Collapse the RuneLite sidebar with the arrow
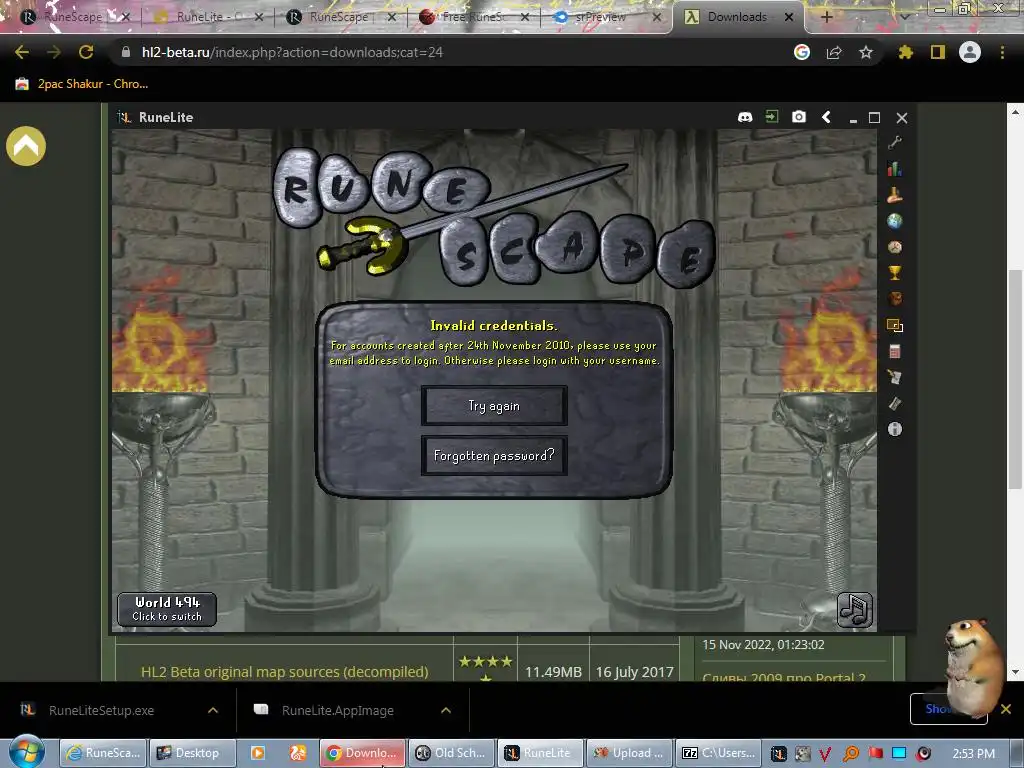1024x768 pixels. point(826,117)
